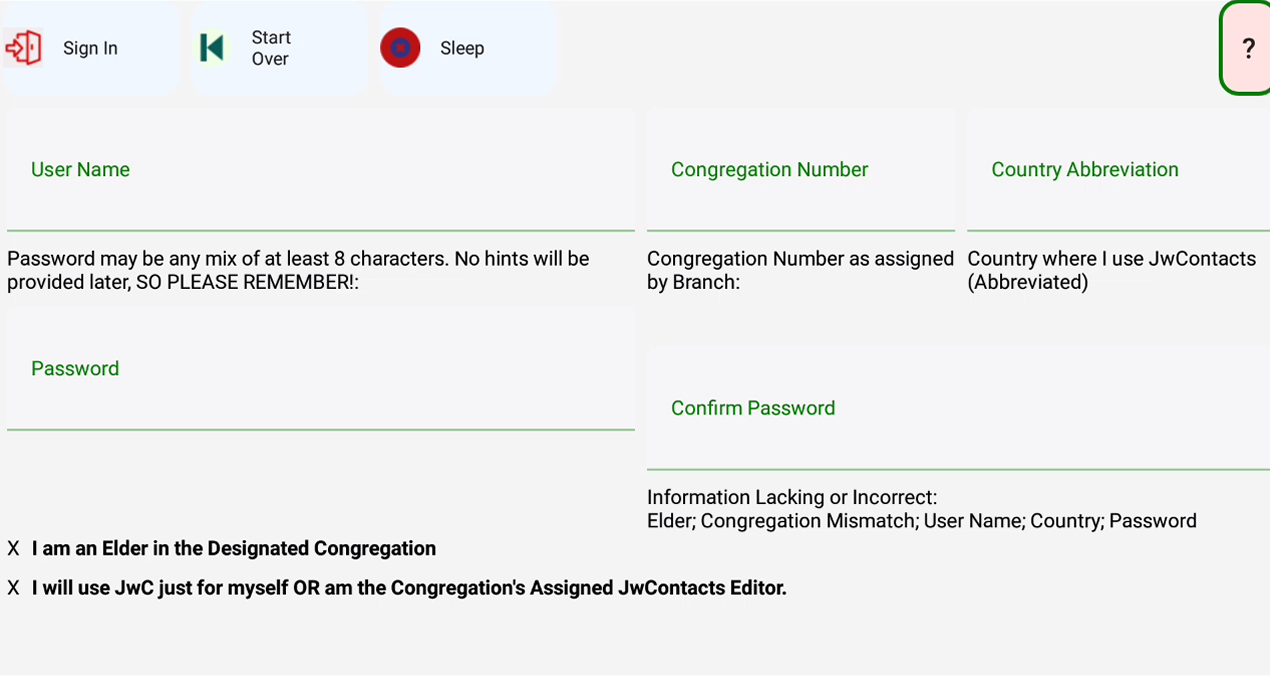Open help with the question mark button
The image size is (1270, 676).
tap(1247, 48)
